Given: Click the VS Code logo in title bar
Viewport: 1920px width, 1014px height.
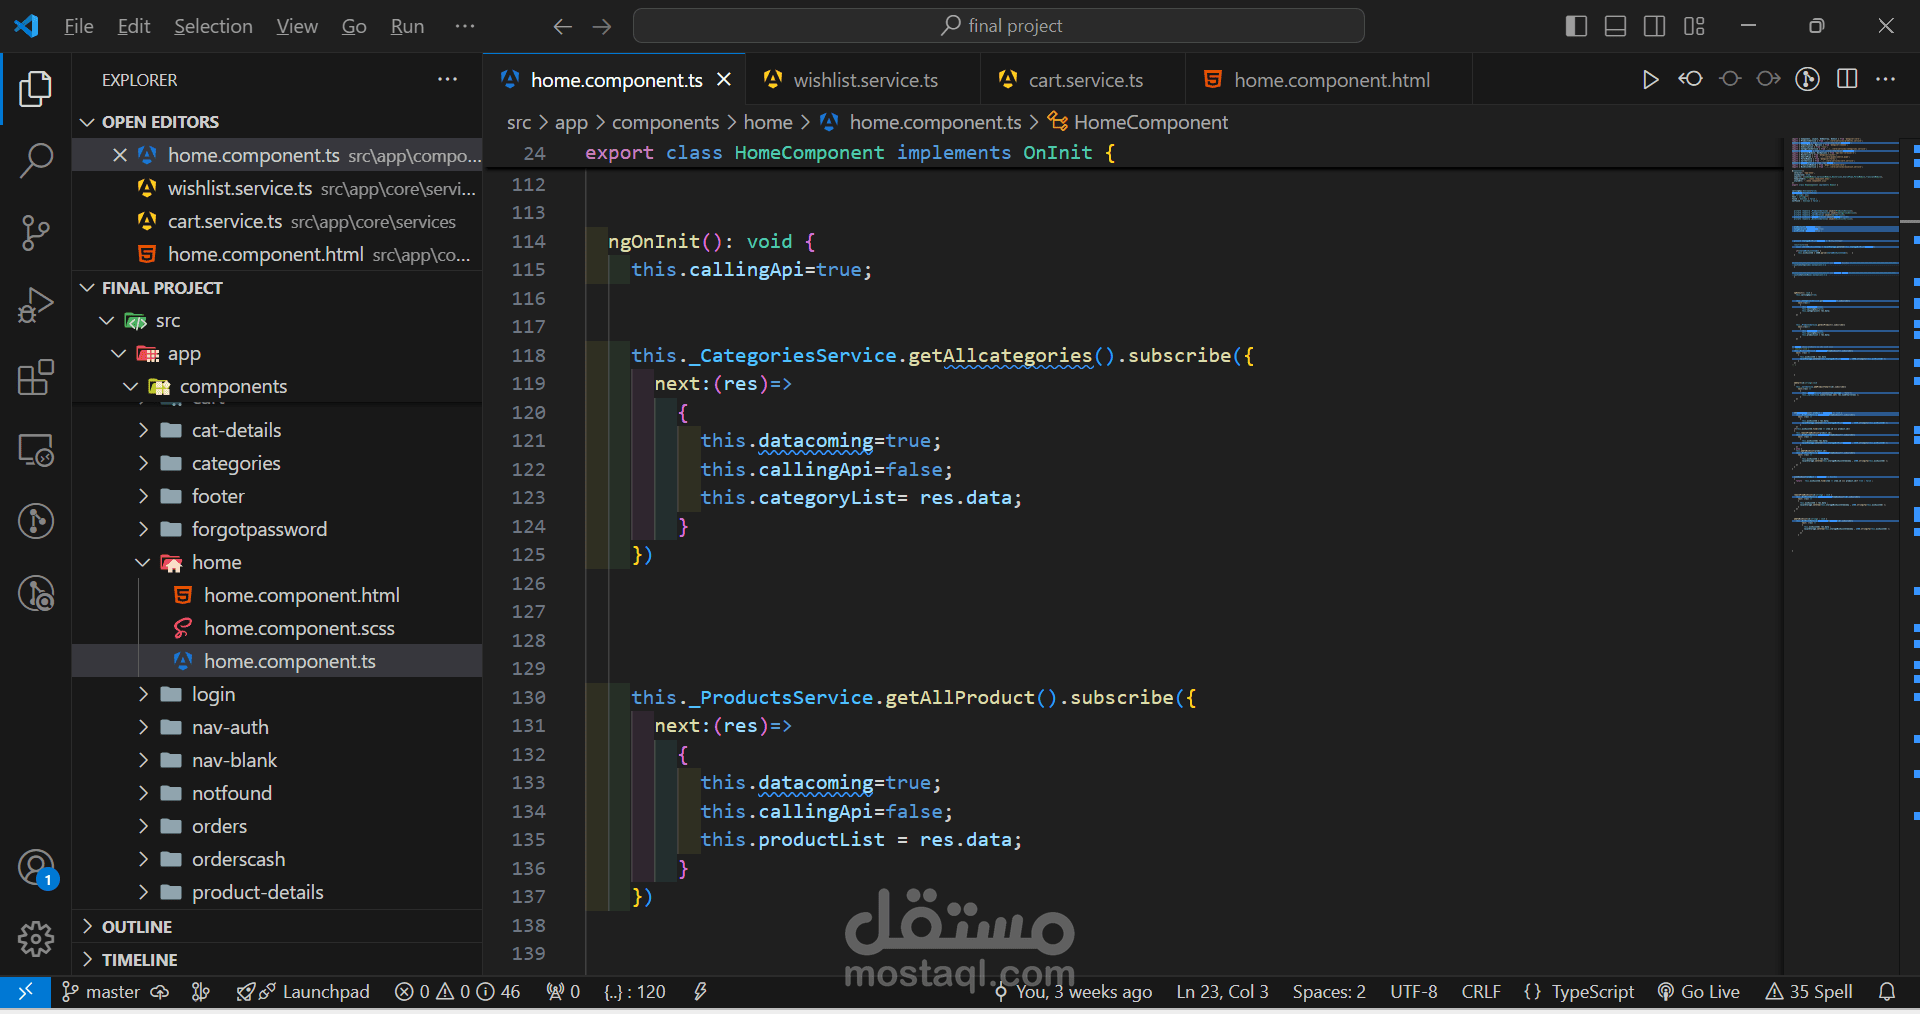Looking at the screenshot, I should tap(27, 26).
